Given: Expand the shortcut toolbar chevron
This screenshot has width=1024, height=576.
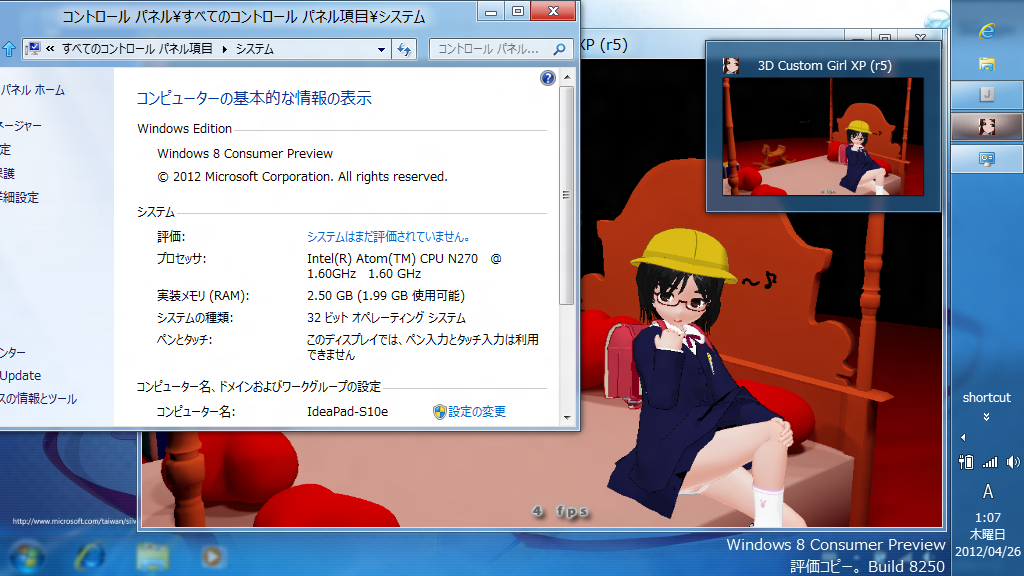Looking at the screenshot, I should click(x=987, y=416).
